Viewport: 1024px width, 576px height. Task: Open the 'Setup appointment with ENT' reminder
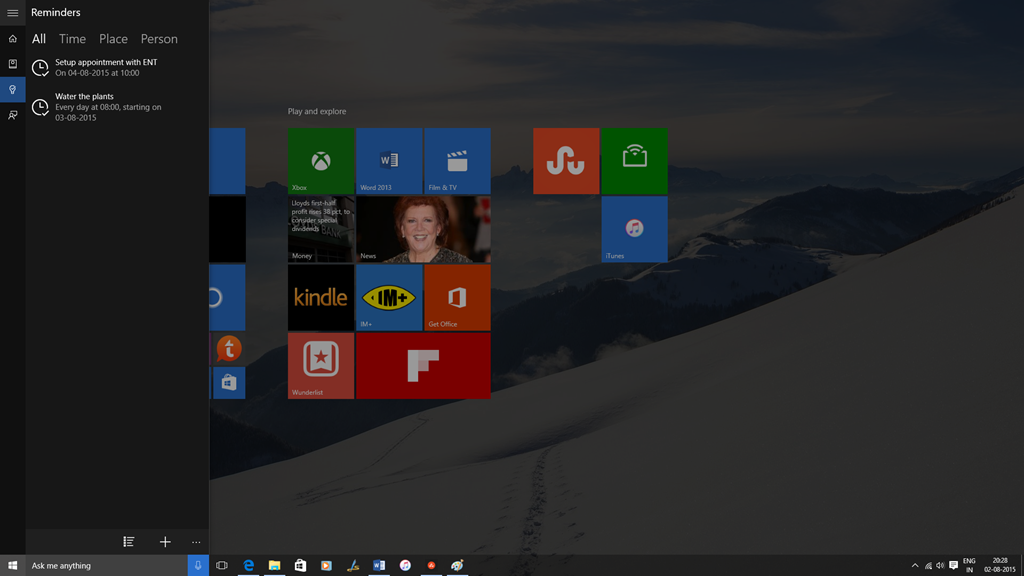117,67
